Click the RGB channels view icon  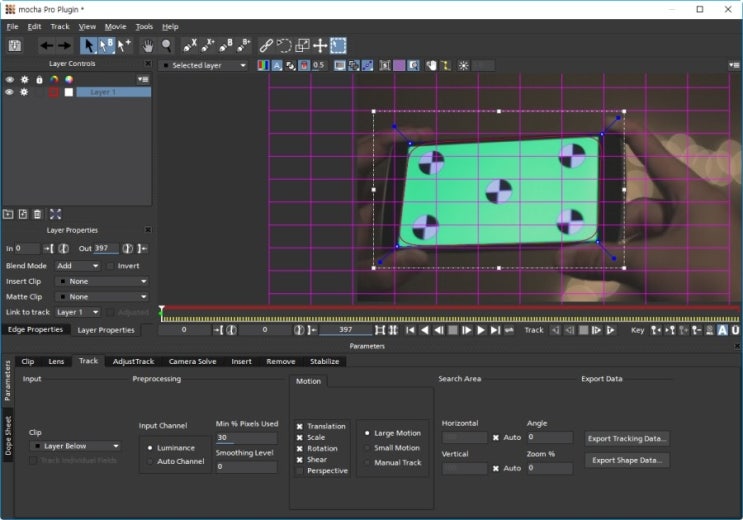click(263, 65)
